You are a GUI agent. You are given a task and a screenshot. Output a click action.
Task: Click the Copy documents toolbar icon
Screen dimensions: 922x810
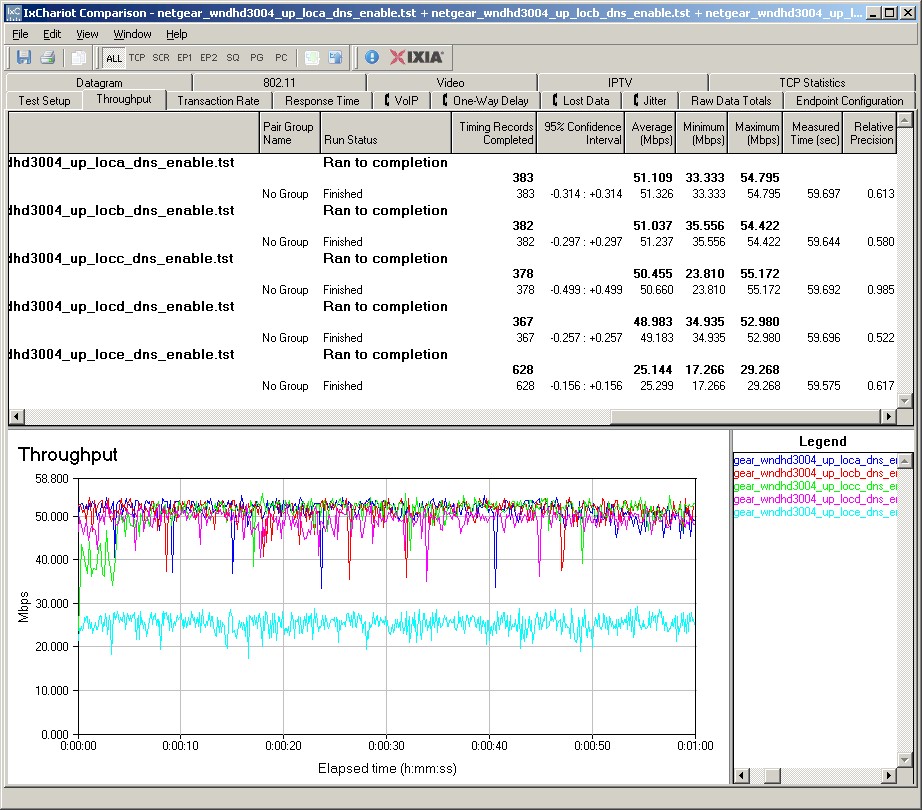[78, 58]
